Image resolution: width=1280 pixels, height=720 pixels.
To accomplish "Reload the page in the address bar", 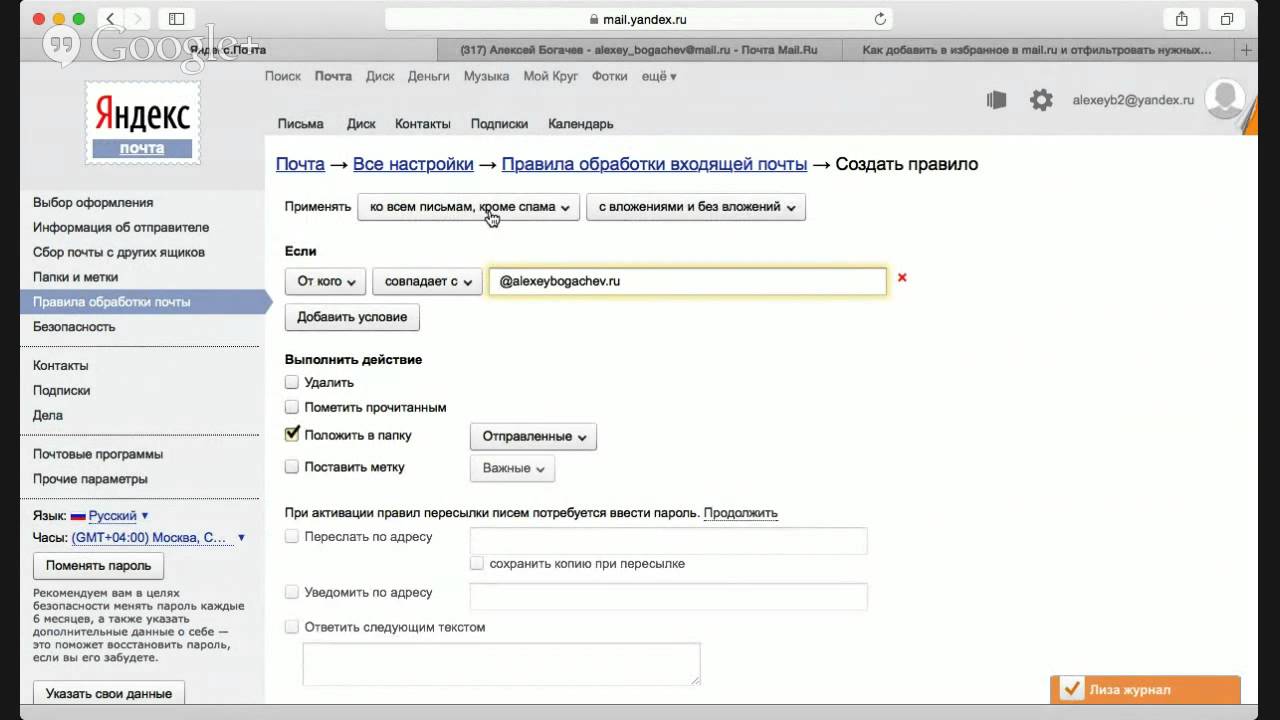I will (880, 19).
